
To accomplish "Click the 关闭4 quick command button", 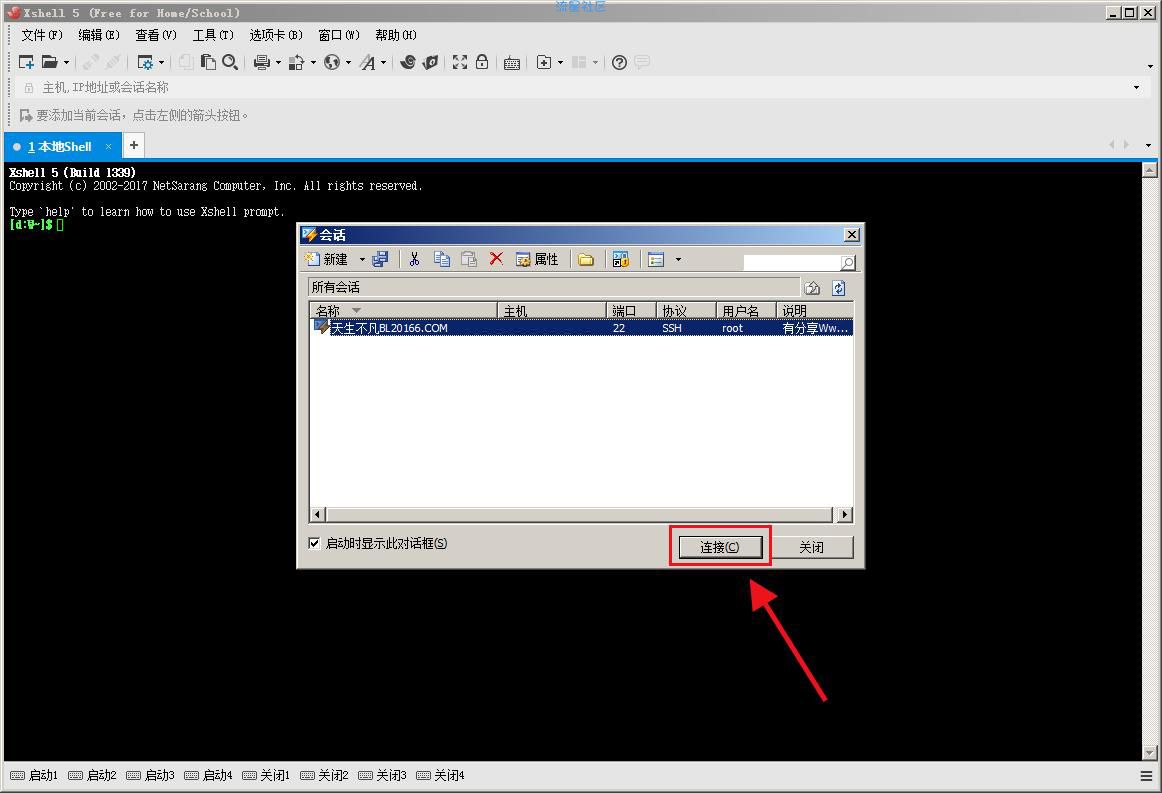I will pos(440,775).
